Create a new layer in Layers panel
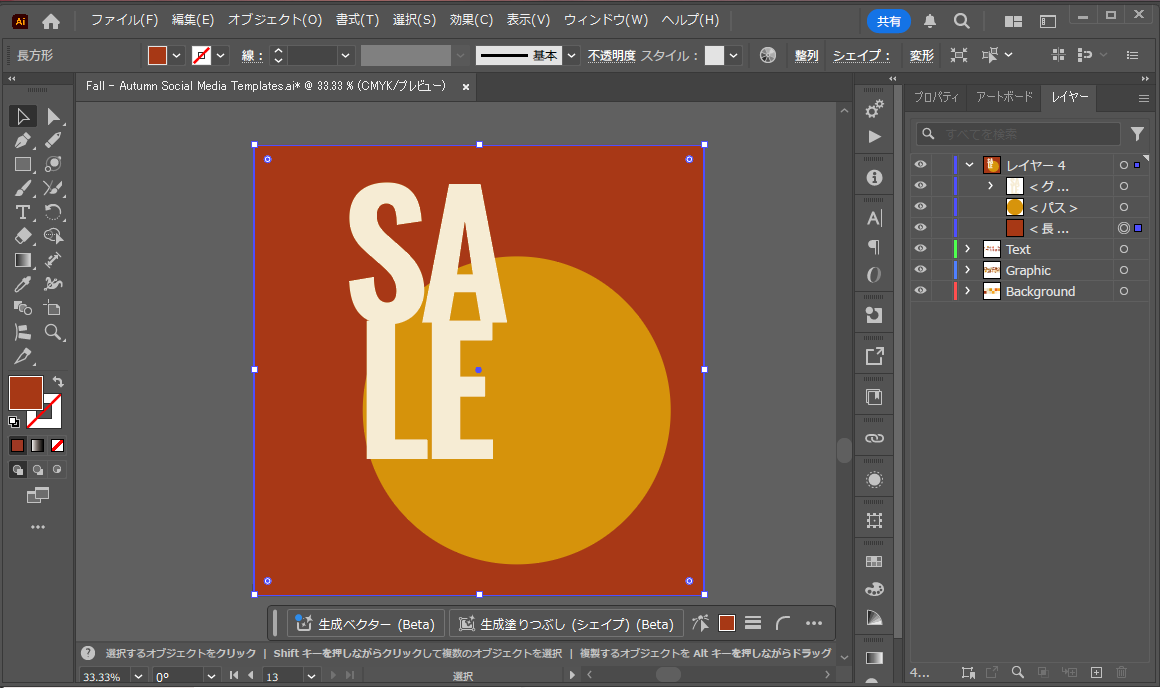Viewport: 1160px width, 688px height. (1096, 672)
